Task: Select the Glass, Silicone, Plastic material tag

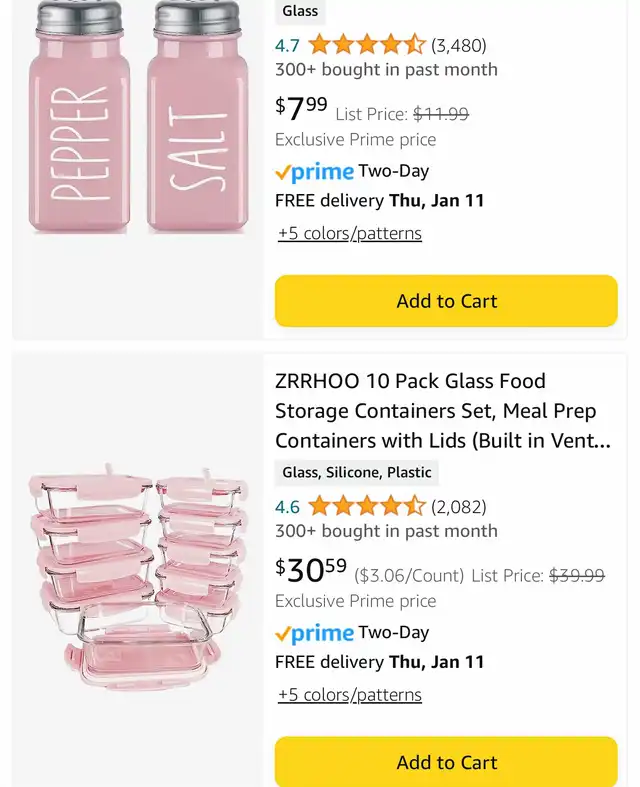Action: click(357, 473)
